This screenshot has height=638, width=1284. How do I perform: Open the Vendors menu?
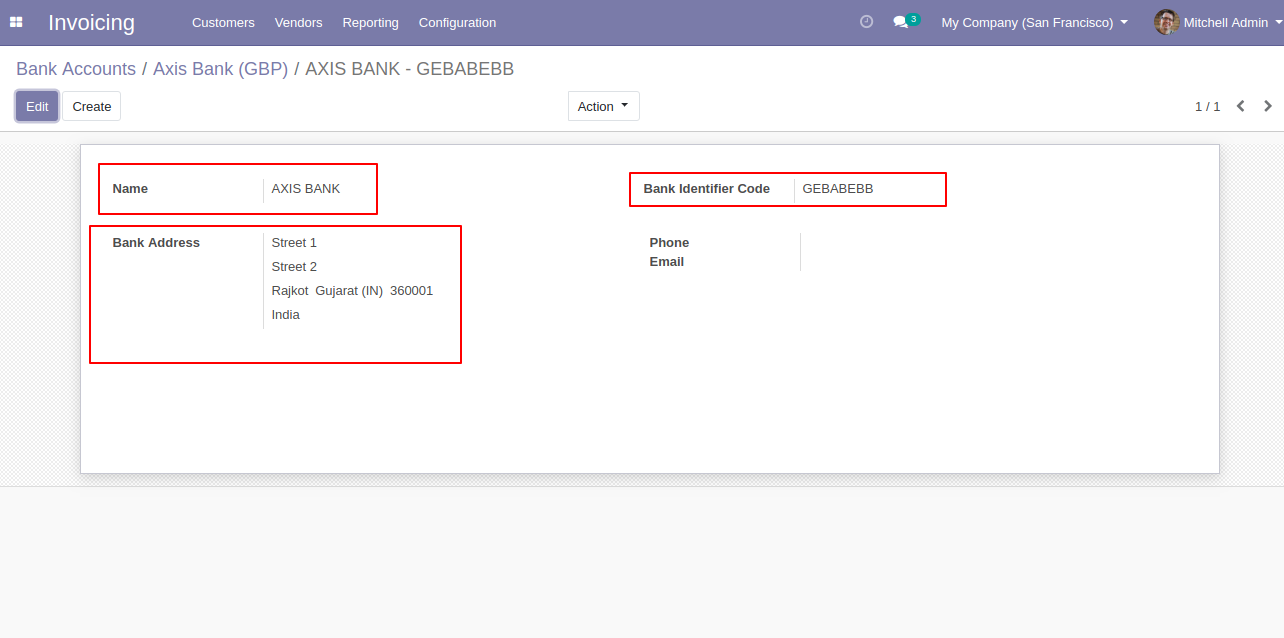298,22
